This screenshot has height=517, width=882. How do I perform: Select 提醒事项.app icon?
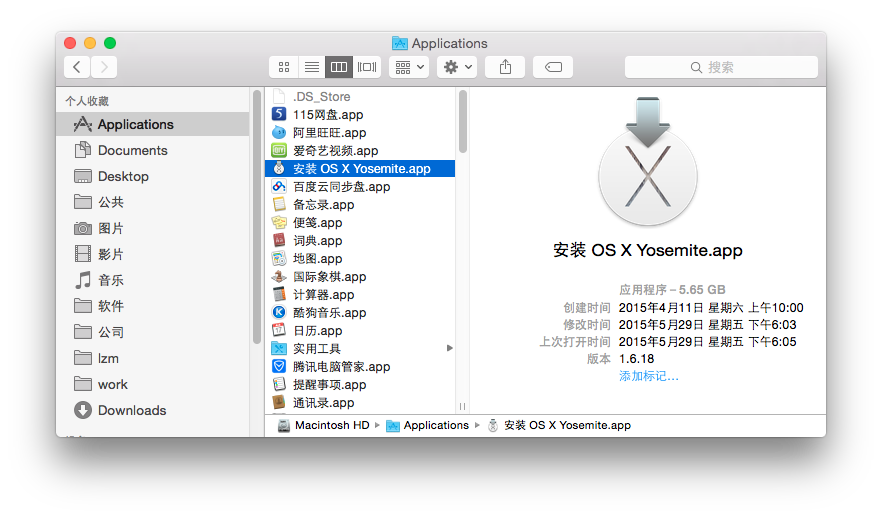point(279,384)
